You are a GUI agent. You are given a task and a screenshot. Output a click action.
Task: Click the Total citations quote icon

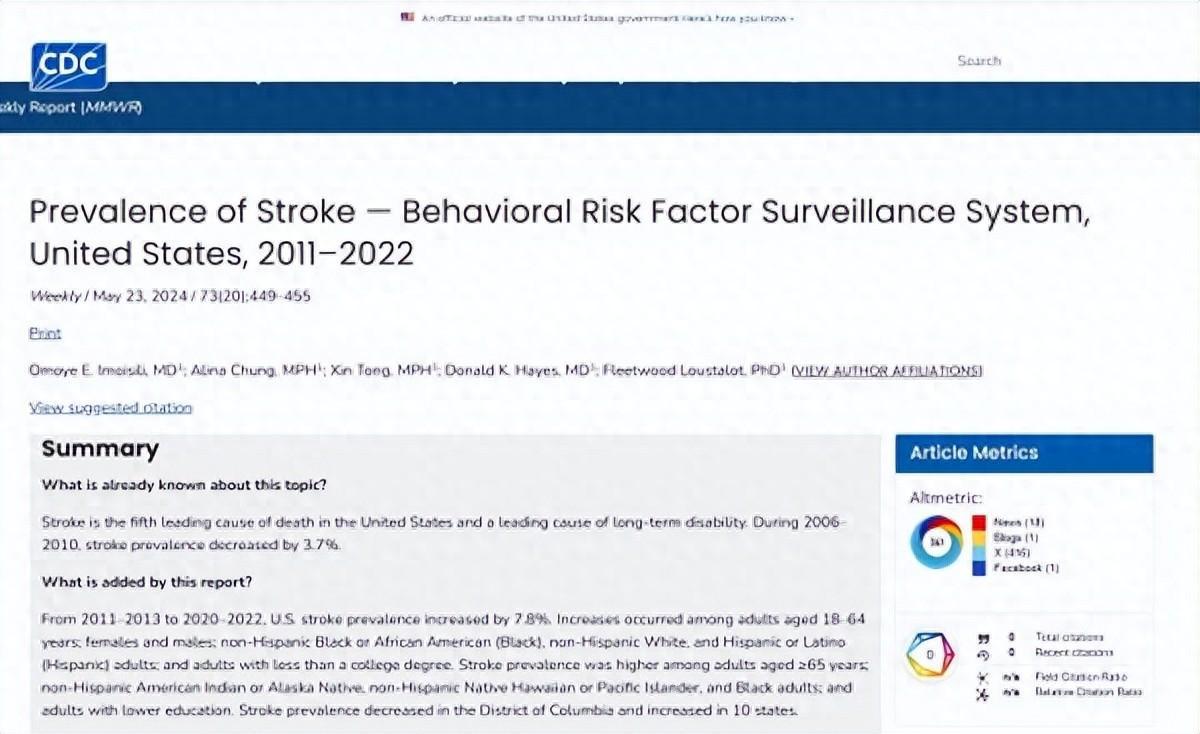click(983, 637)
